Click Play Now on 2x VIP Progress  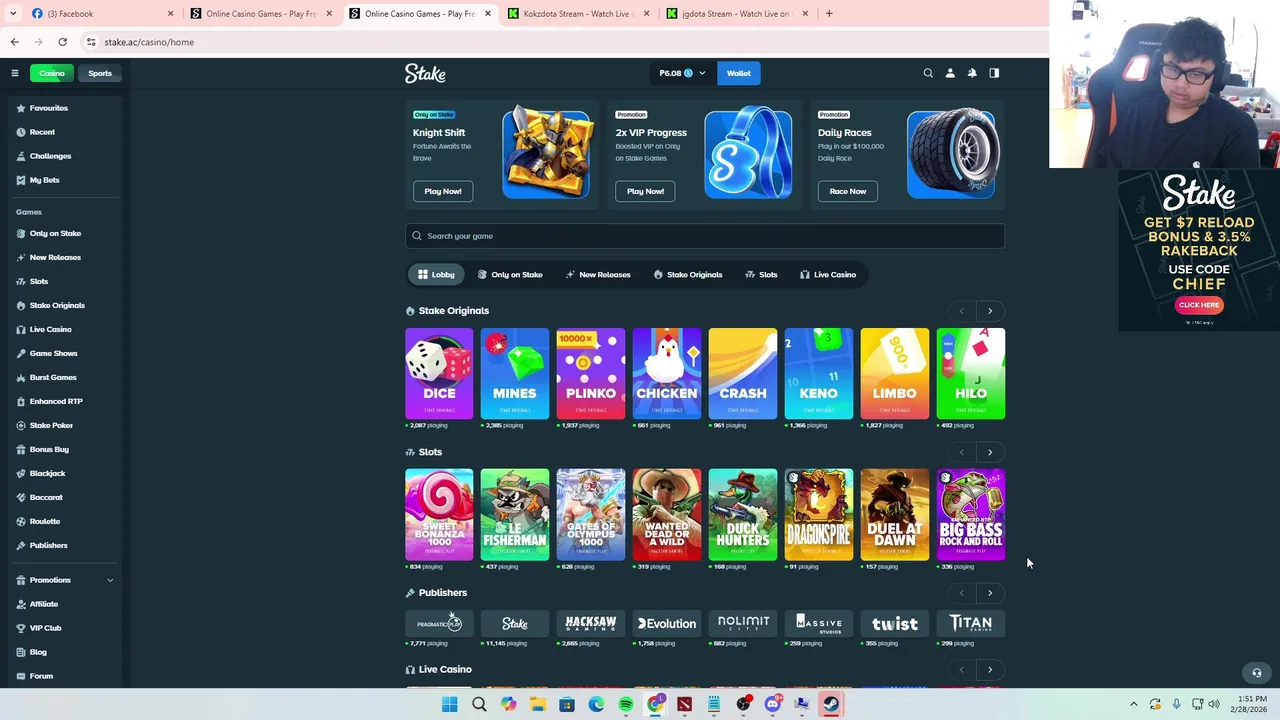click(645, 191)
